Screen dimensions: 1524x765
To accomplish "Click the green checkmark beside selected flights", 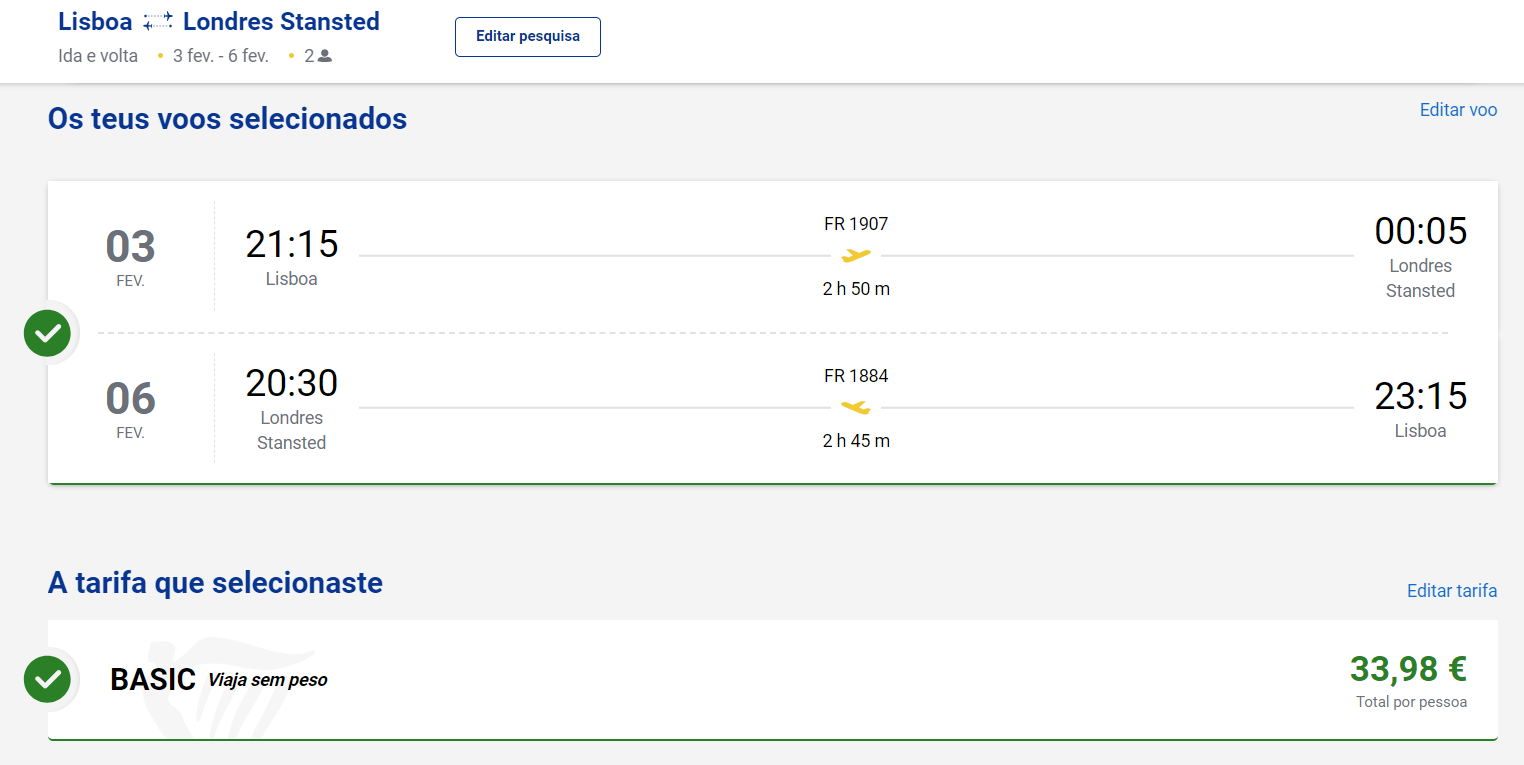I will (x=47, y=333).
